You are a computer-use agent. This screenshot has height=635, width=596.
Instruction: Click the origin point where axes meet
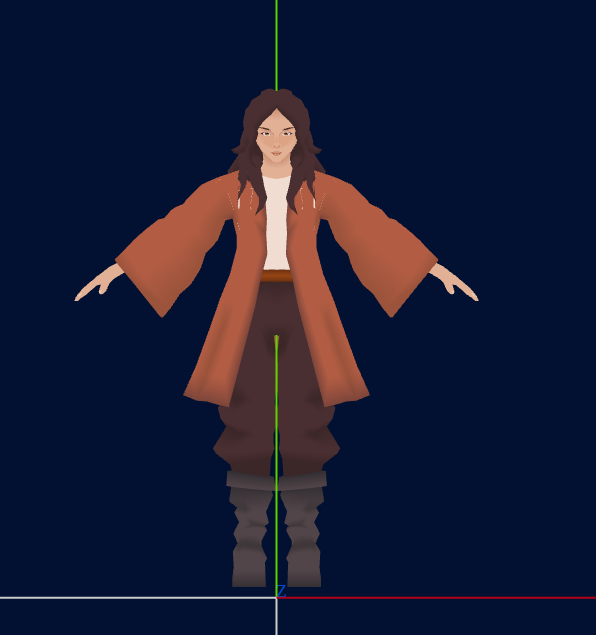277,598
